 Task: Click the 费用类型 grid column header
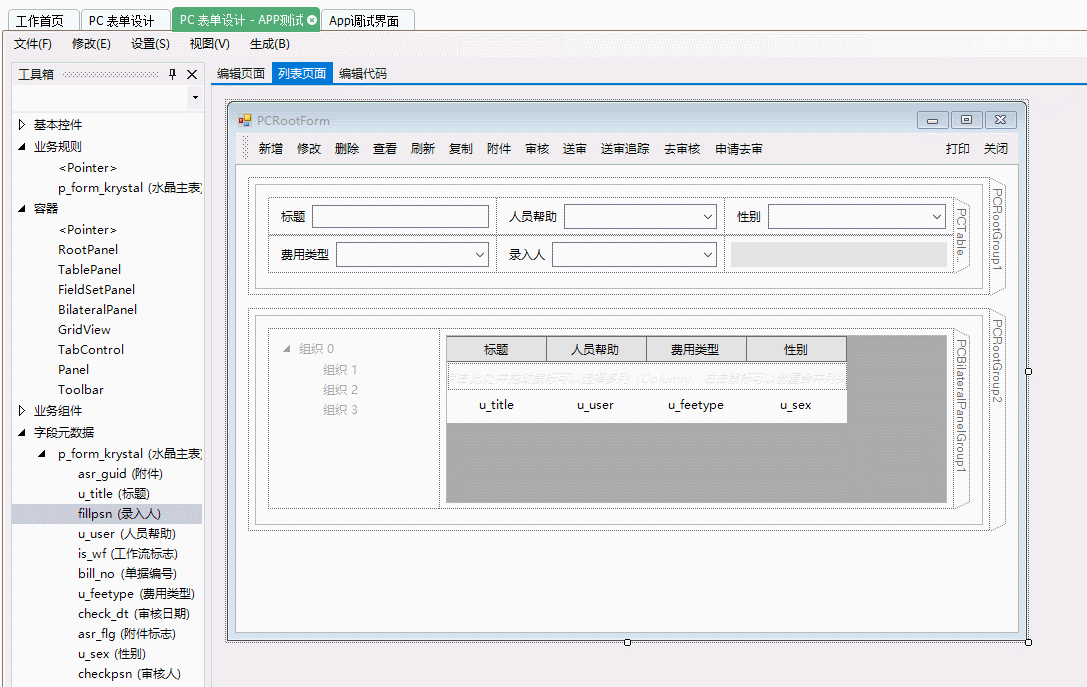click(x=696, y=349)
